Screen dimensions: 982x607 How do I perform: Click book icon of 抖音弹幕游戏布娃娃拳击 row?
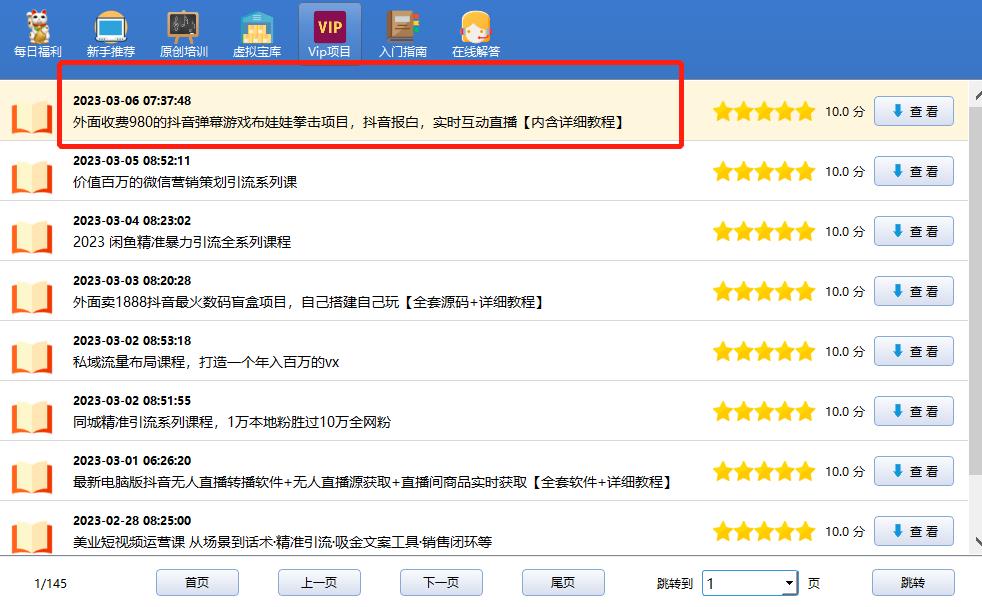coord(32,117)
